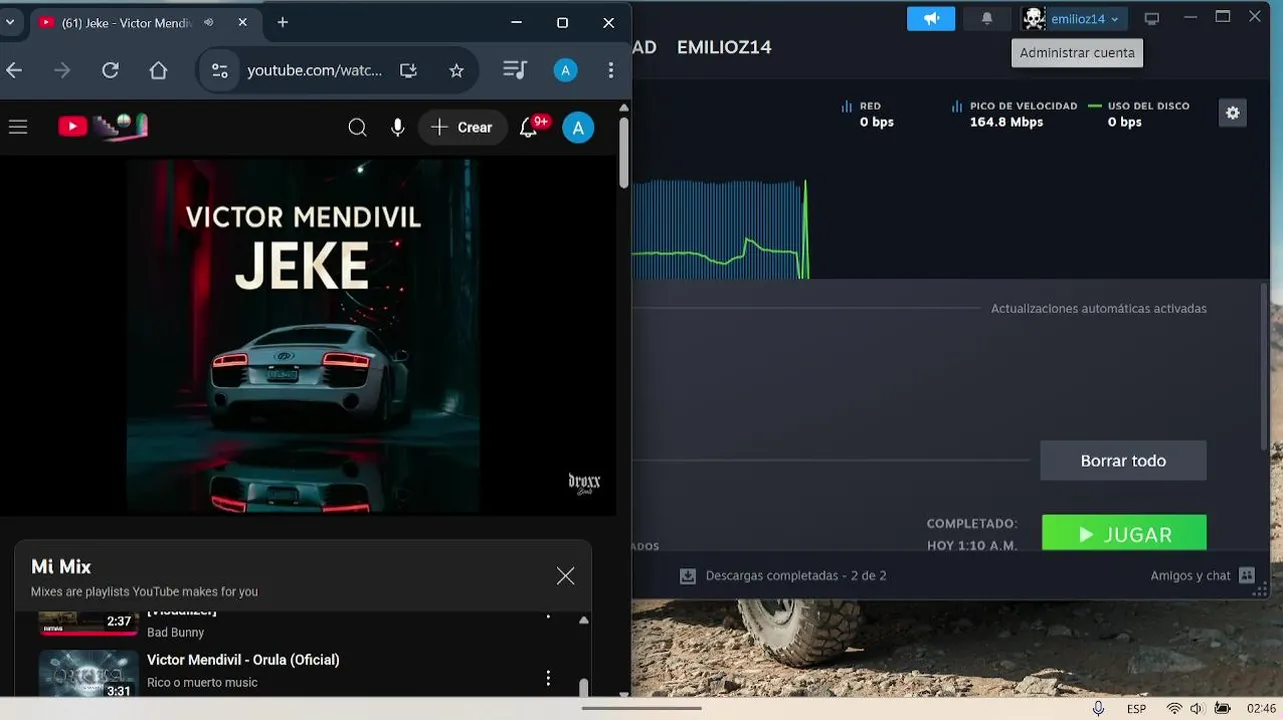Click the green JUGAR button
The height and width of the screenshot is (720, 1283).
pyautogui.click(x=1124, y=533)
